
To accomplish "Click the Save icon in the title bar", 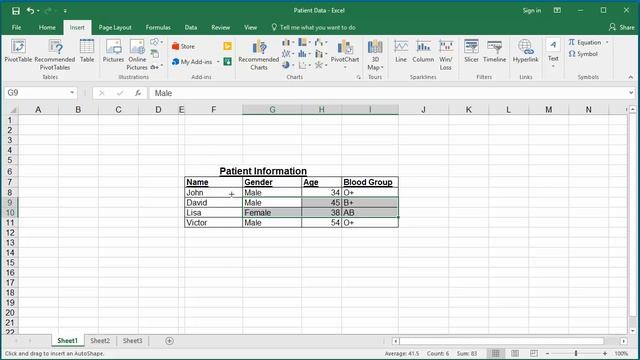I will (x=16, y=11).
